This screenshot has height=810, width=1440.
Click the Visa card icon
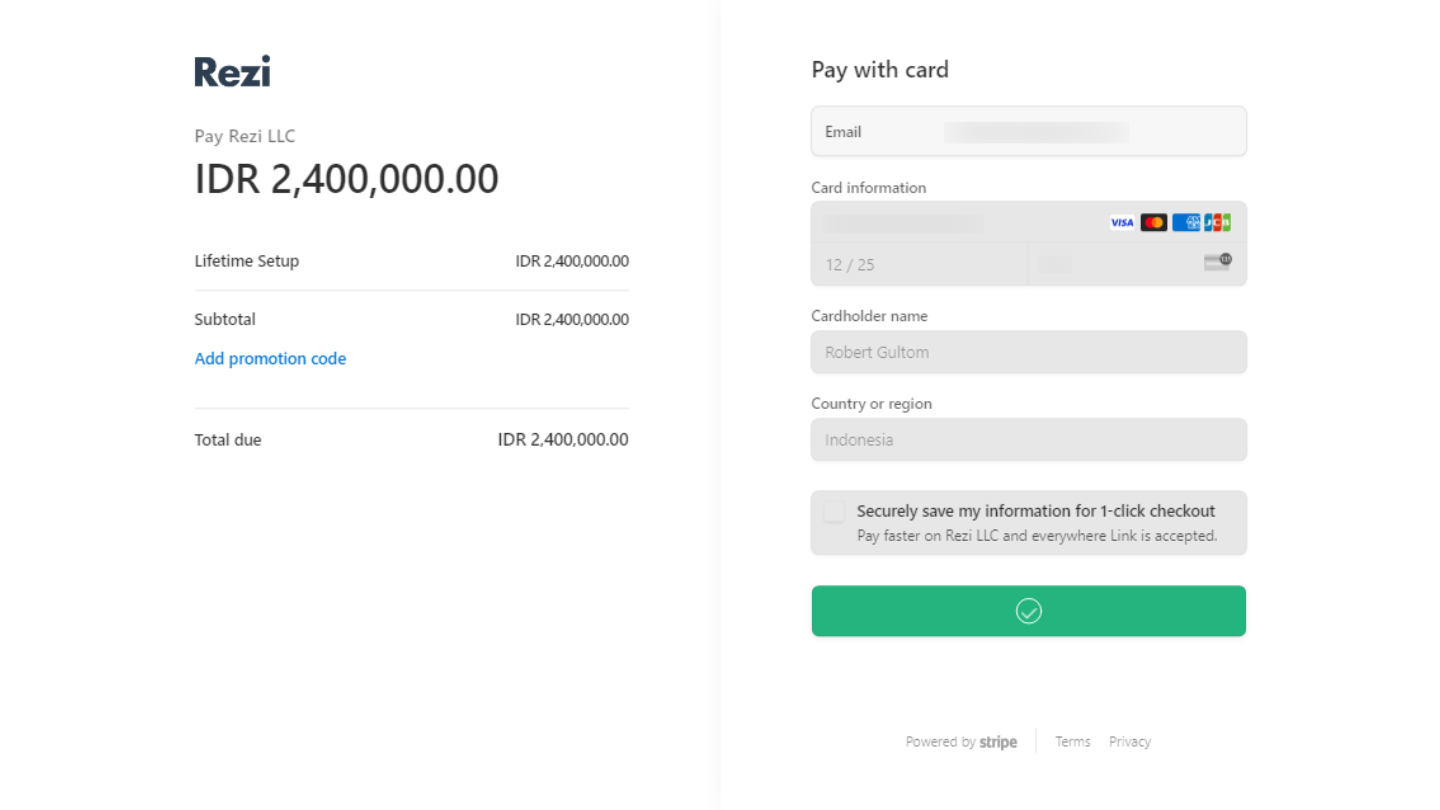(1122, 222)
